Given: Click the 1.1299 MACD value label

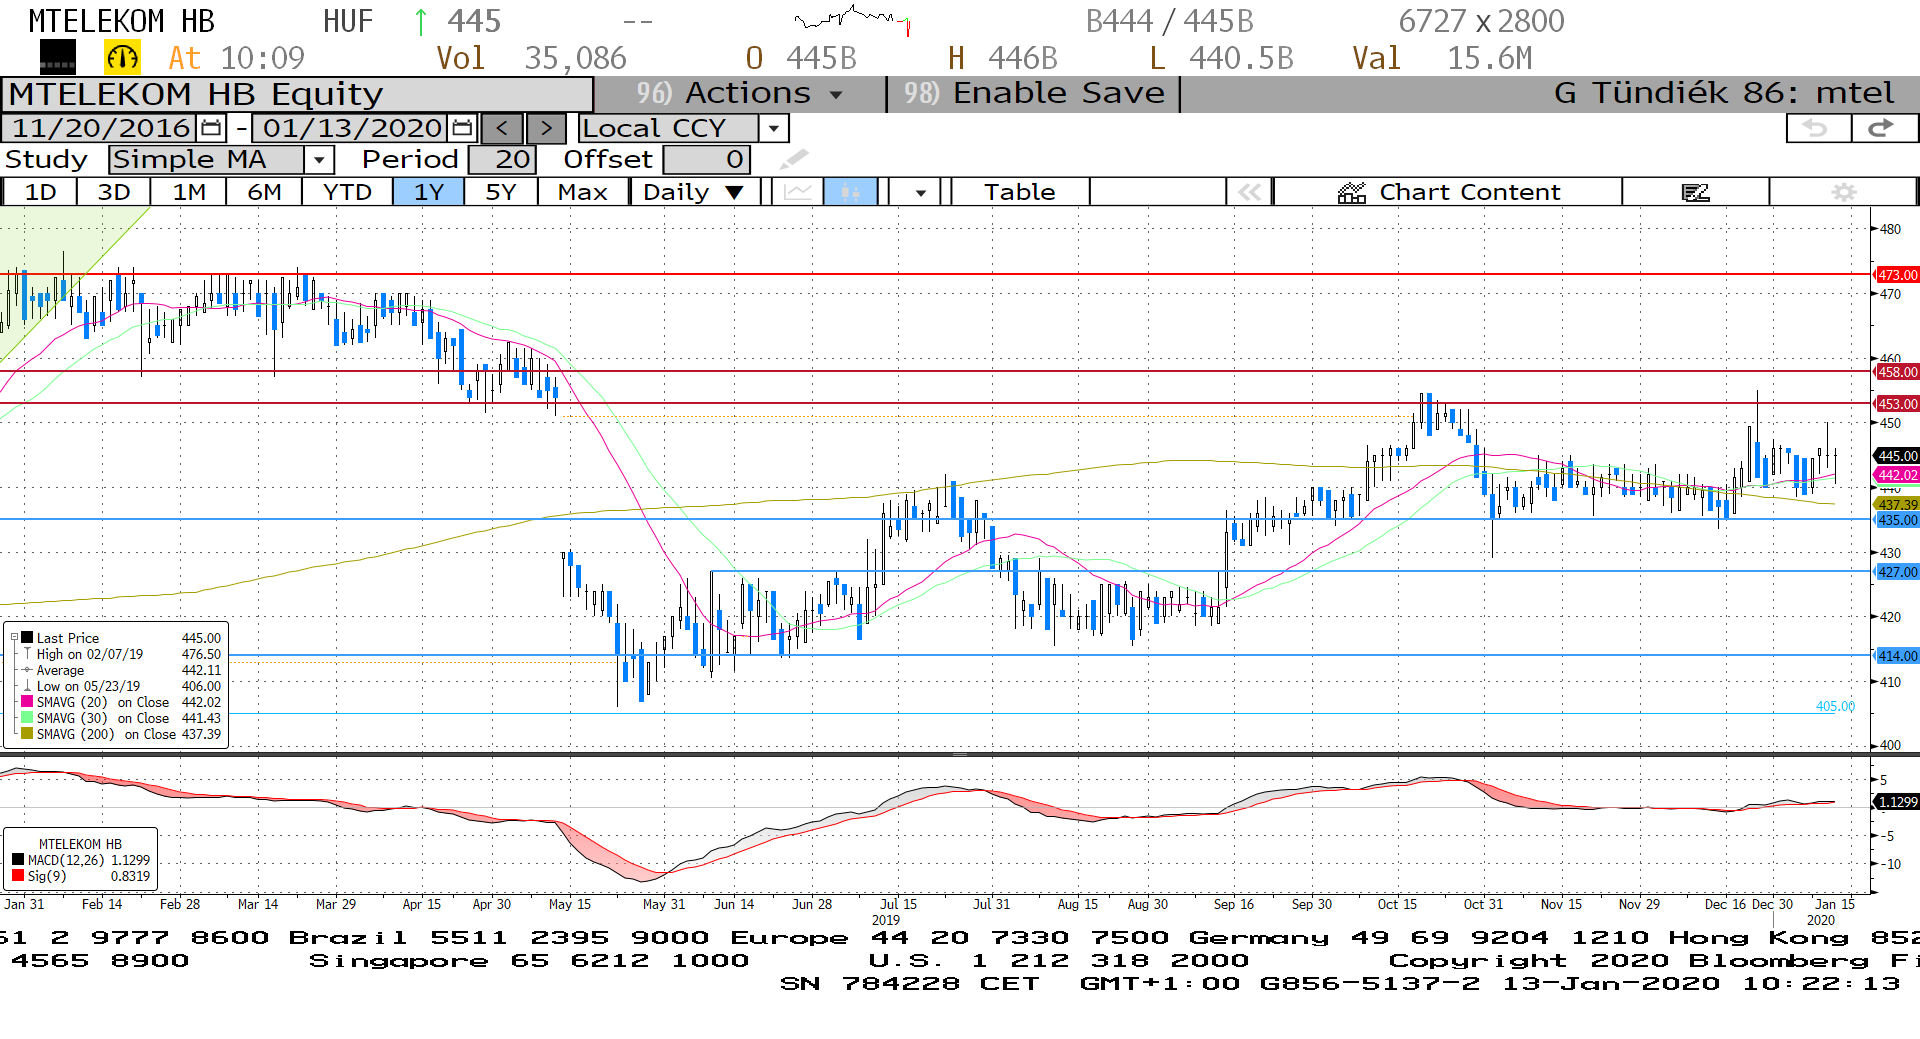Looking at the screenshot, I should pyautogui.click(x=1897, y=802).
